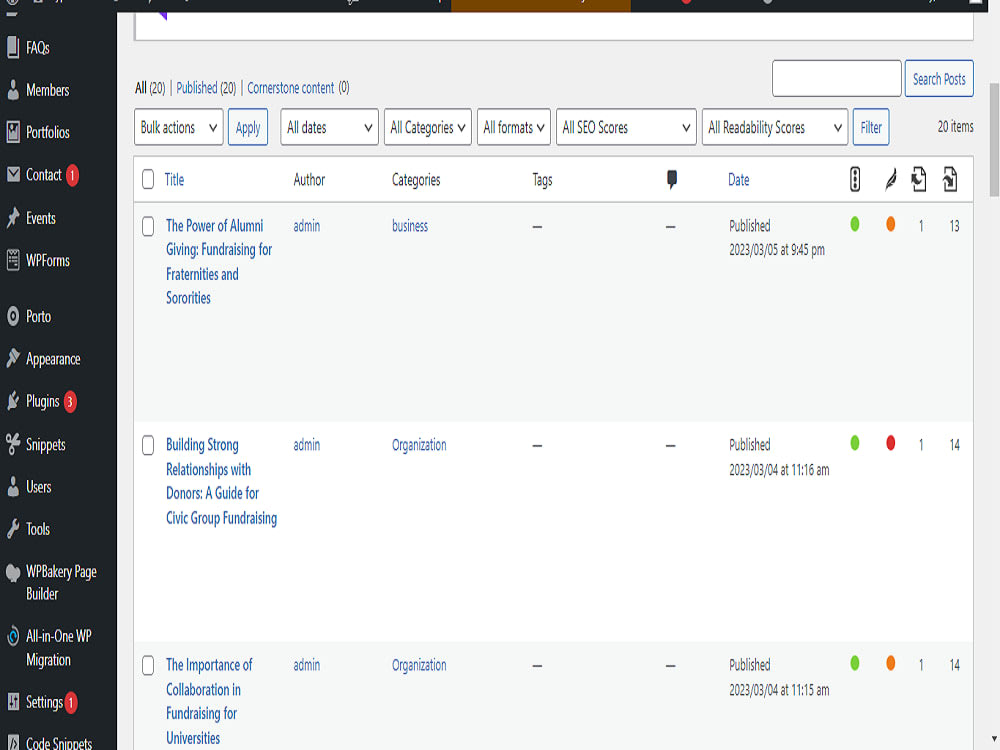Open Events pin icon in sidebar

click(13, 218)
